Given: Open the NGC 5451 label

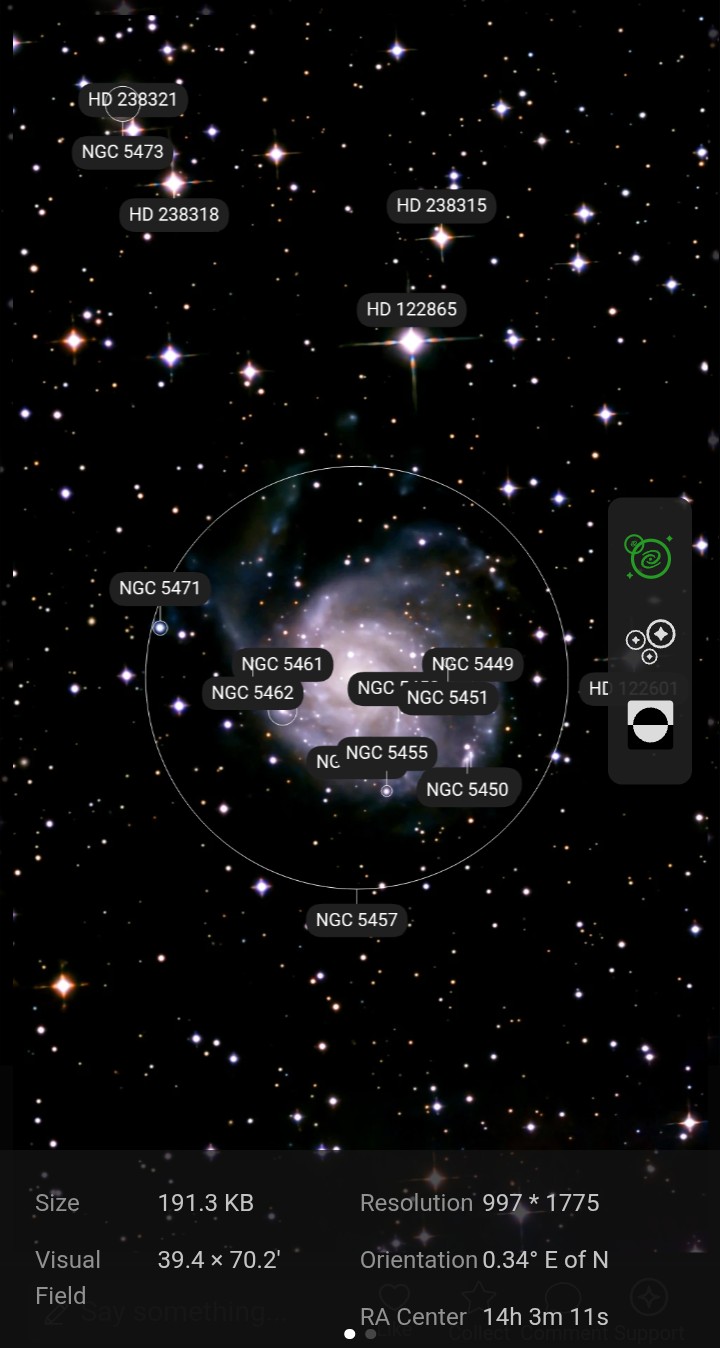Looking at the screenshot, I should click(447, 698).
